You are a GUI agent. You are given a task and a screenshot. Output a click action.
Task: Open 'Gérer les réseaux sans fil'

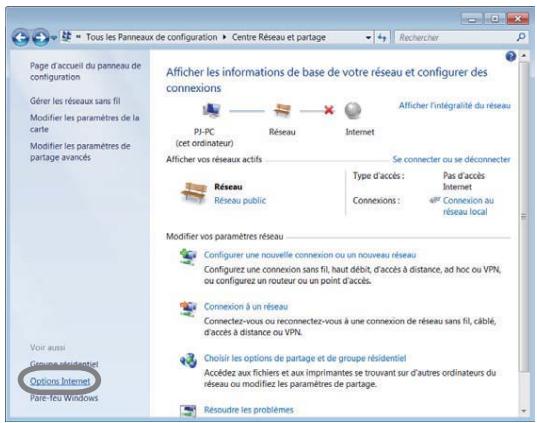[x=75, y=101]
